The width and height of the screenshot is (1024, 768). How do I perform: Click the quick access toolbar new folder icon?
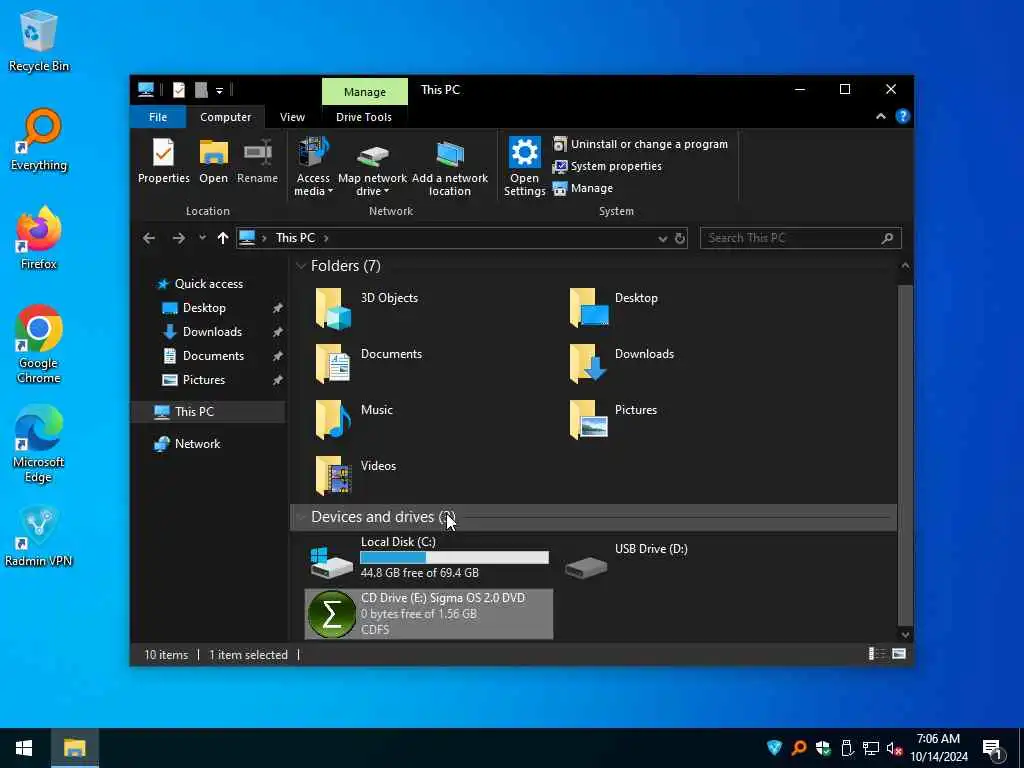coord(201,90)
